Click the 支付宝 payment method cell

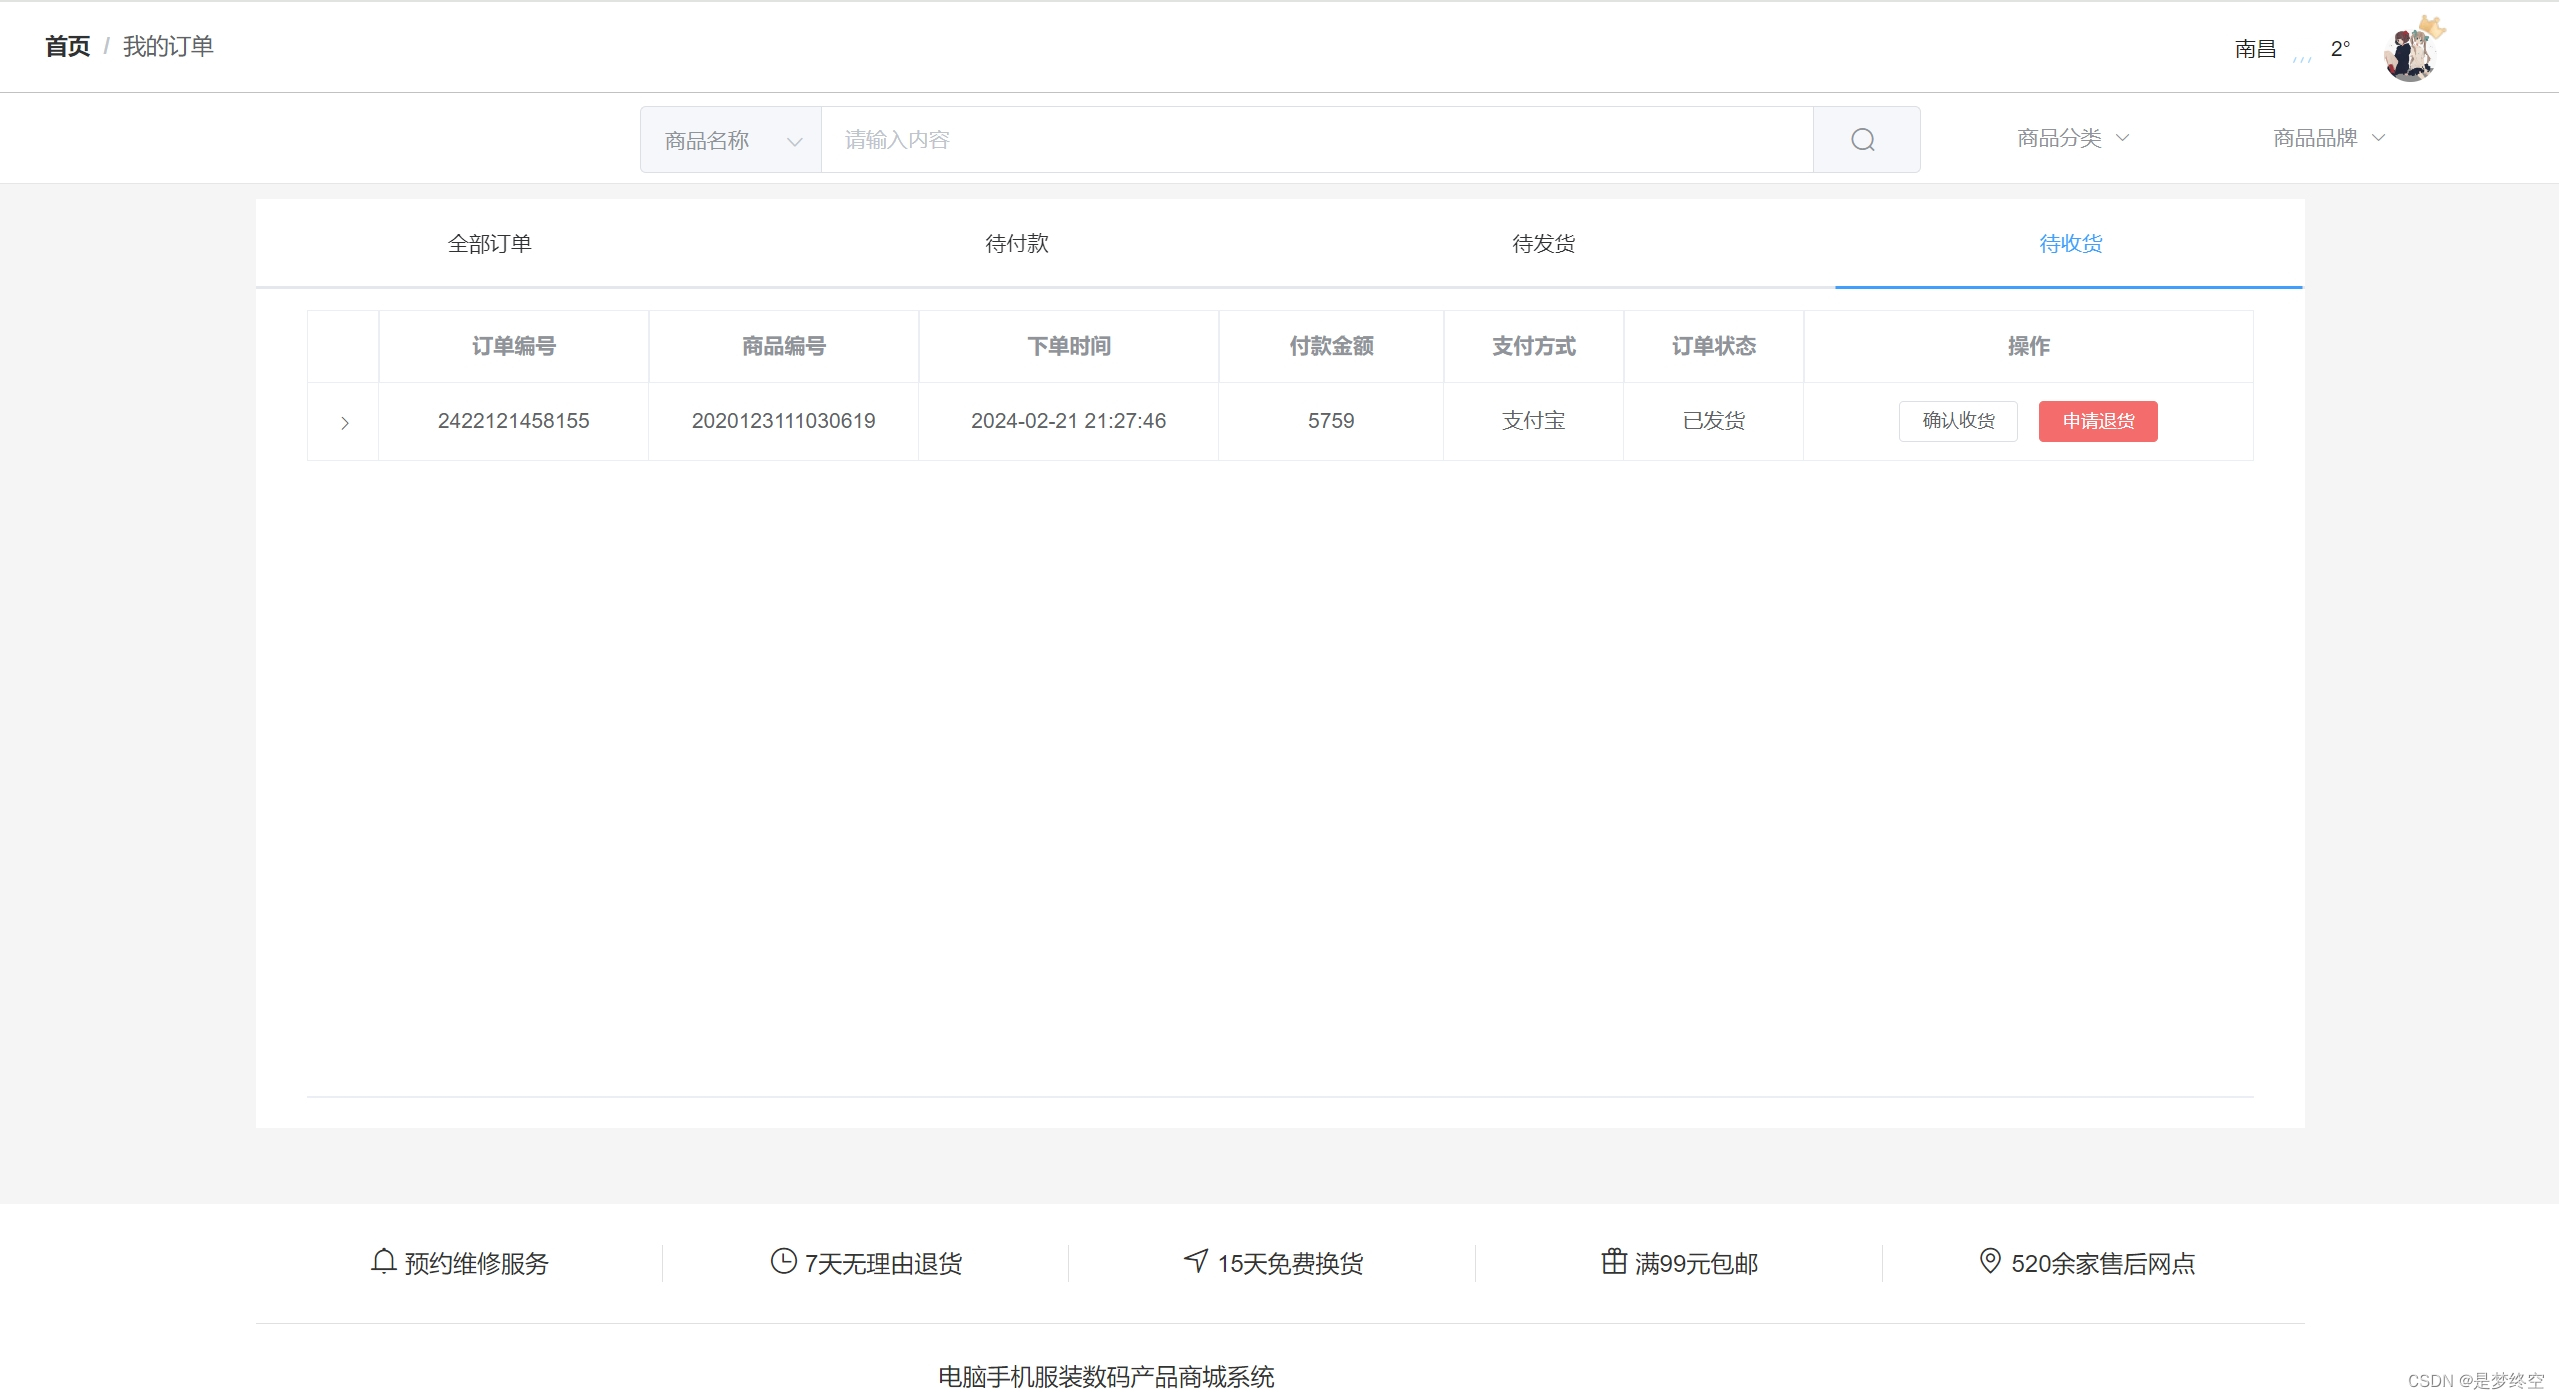coord(1533,421)
